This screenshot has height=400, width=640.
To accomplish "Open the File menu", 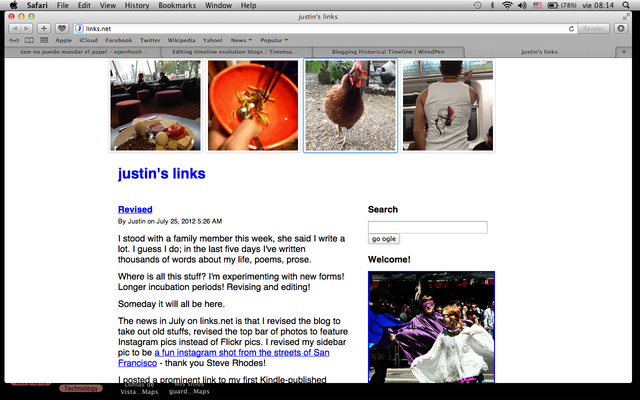I will point(62,5).
